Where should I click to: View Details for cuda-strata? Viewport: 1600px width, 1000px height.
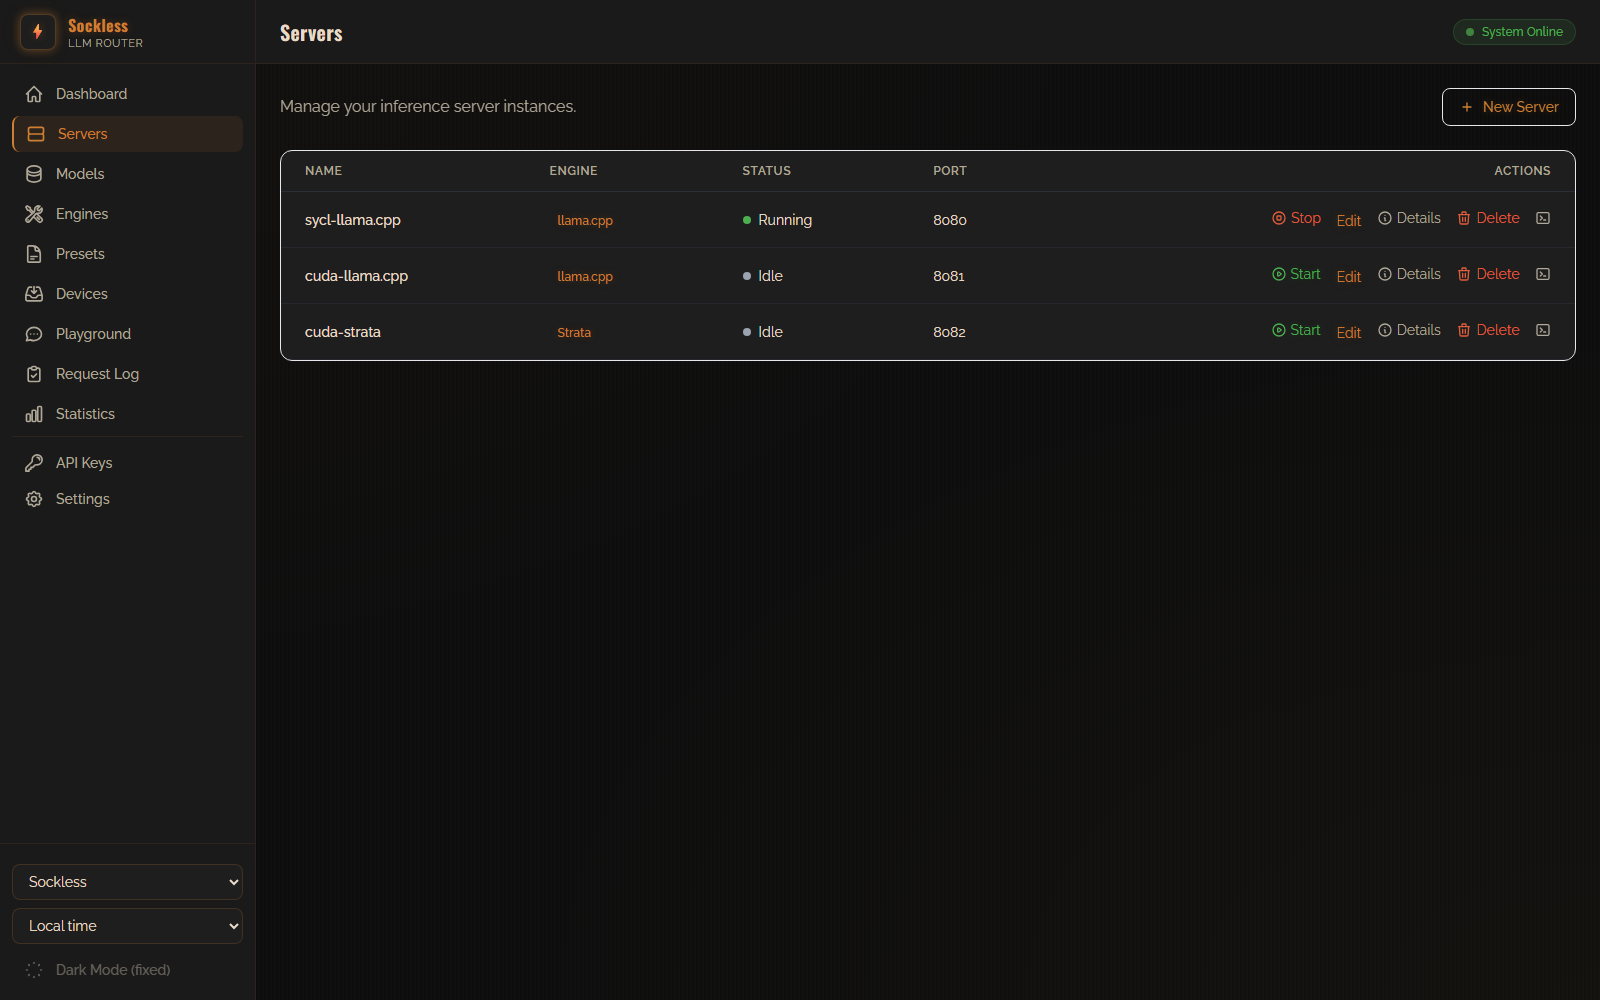tap(1409, 330)
